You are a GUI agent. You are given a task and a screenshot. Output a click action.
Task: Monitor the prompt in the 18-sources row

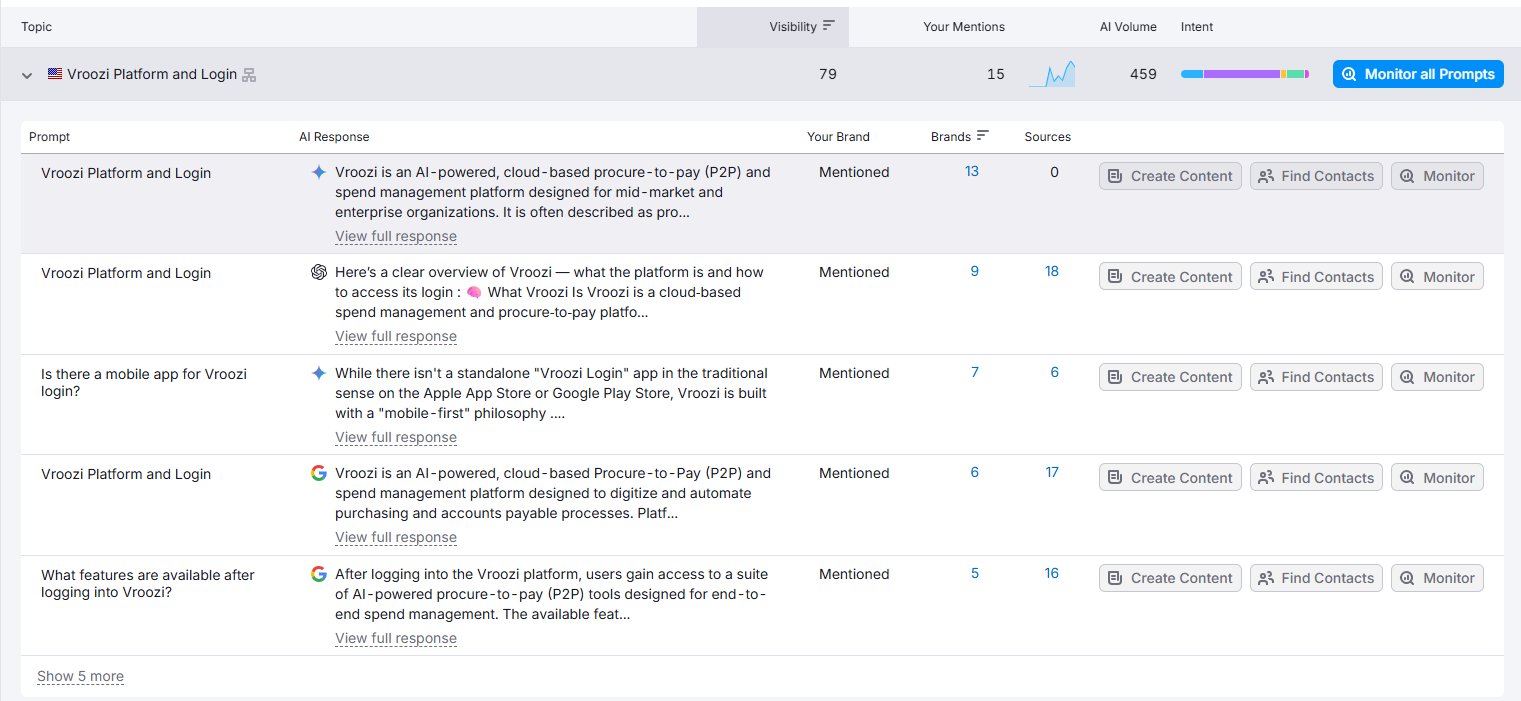click(x=1437, y=276)
